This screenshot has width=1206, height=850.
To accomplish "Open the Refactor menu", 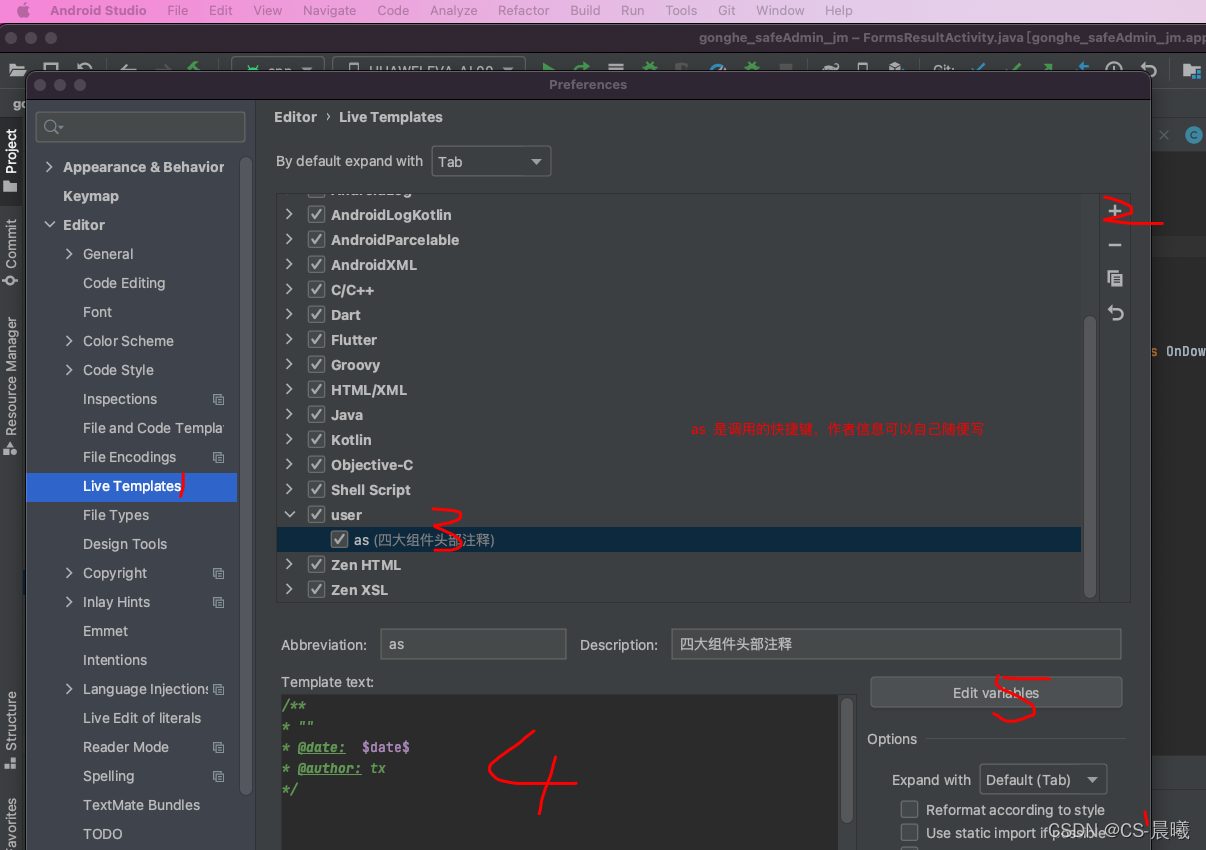I will coord(524,11).
